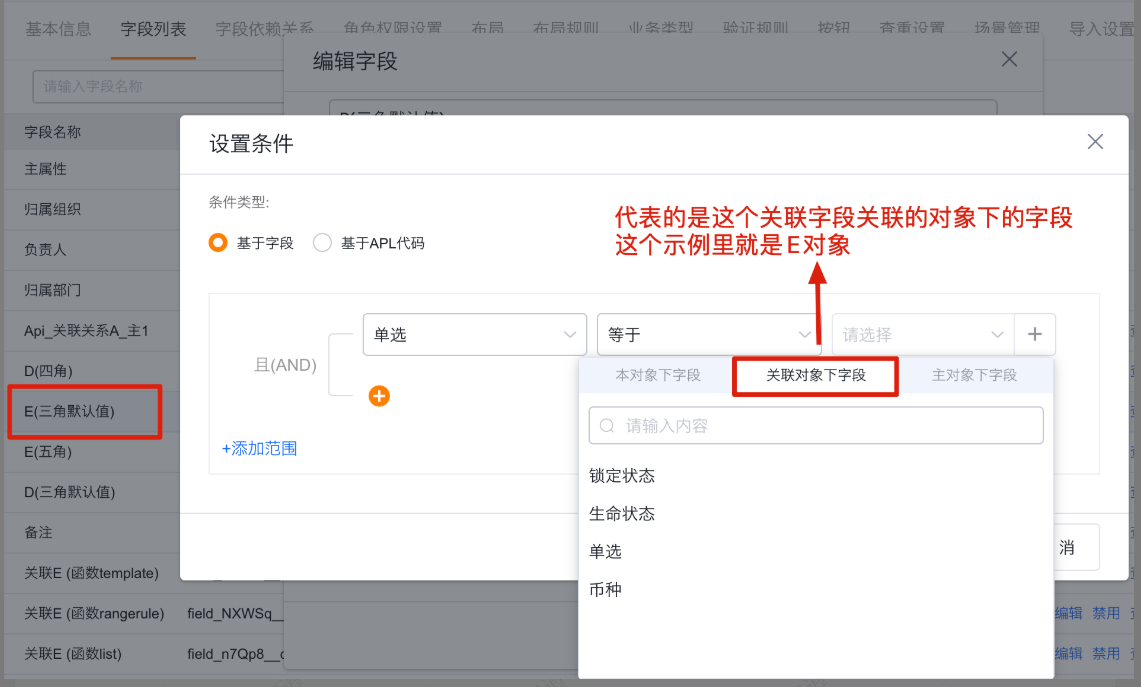1141x687 pixels.
Task: Open the 基本信息 tab
Action: (58, 29)
